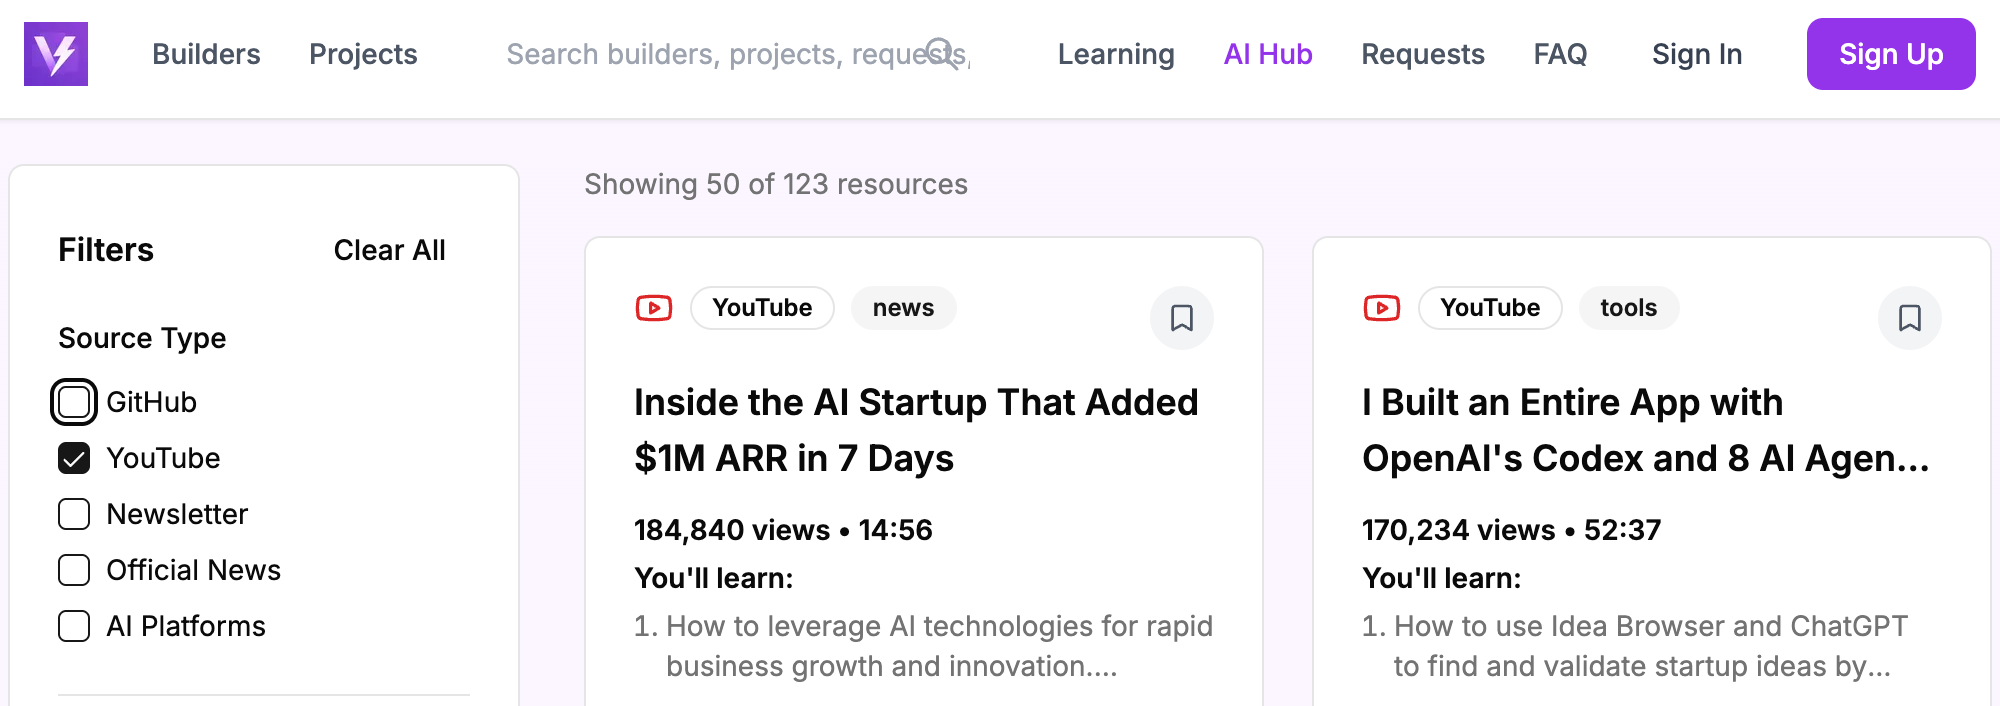Click '170,234 views • 52:37' text

pyautogui.click(x=1511, y=530)
